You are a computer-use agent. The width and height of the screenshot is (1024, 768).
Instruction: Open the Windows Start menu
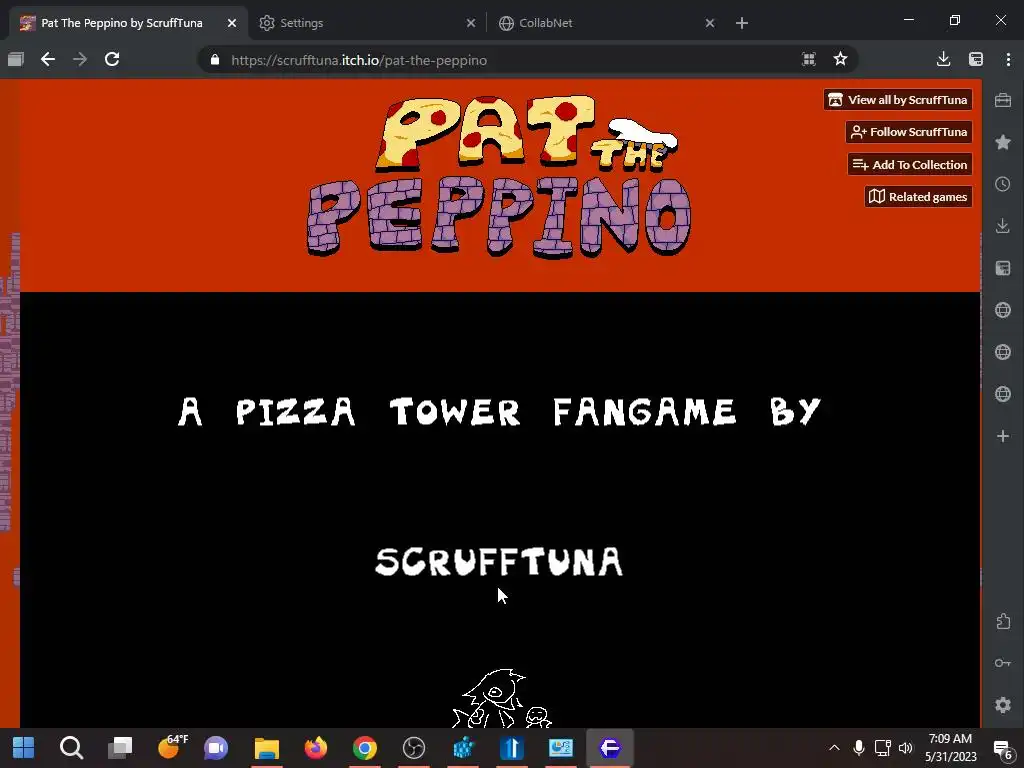coord(24,748)
